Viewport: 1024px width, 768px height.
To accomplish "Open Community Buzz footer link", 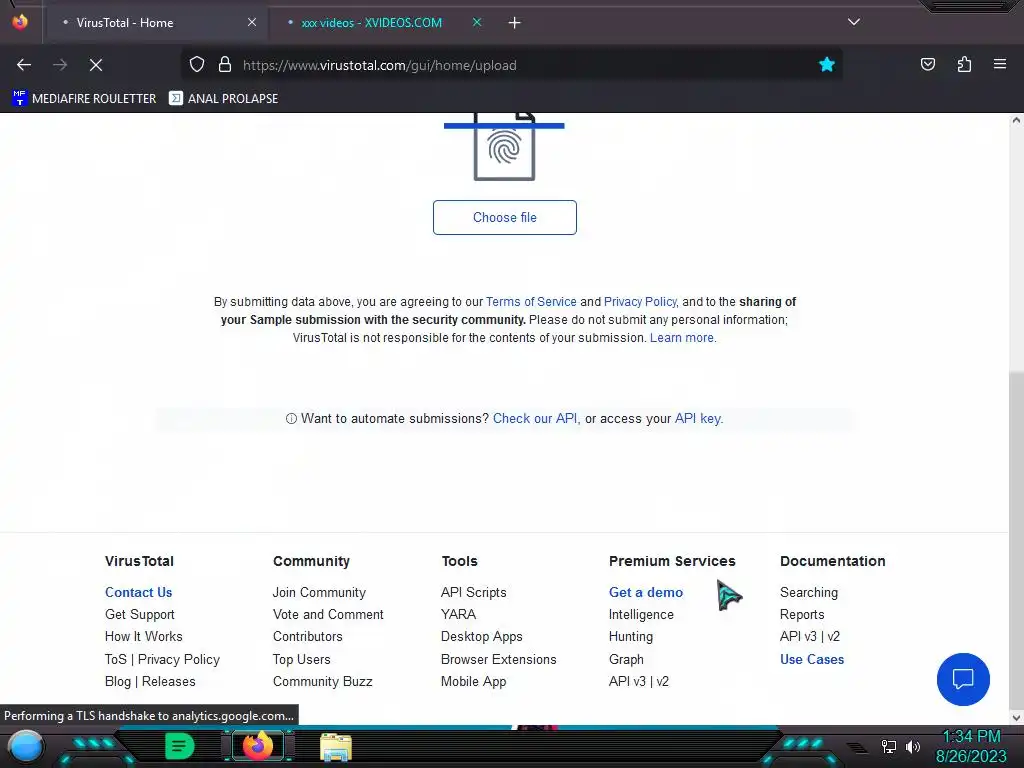I will pos(323,681).
